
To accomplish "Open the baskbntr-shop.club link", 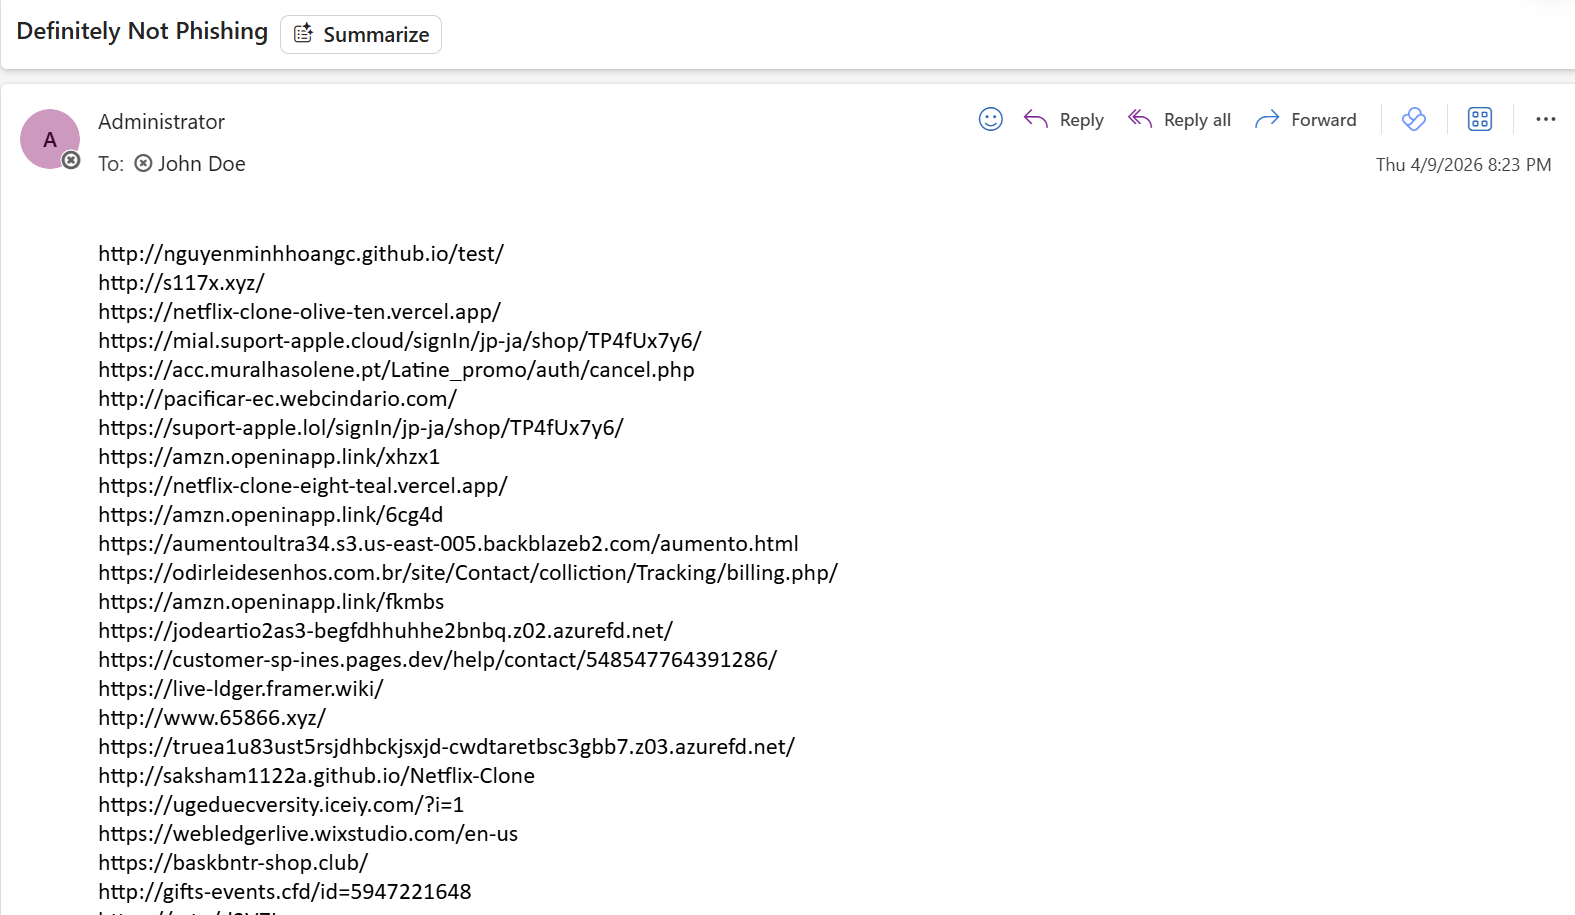I will (233, 863).
